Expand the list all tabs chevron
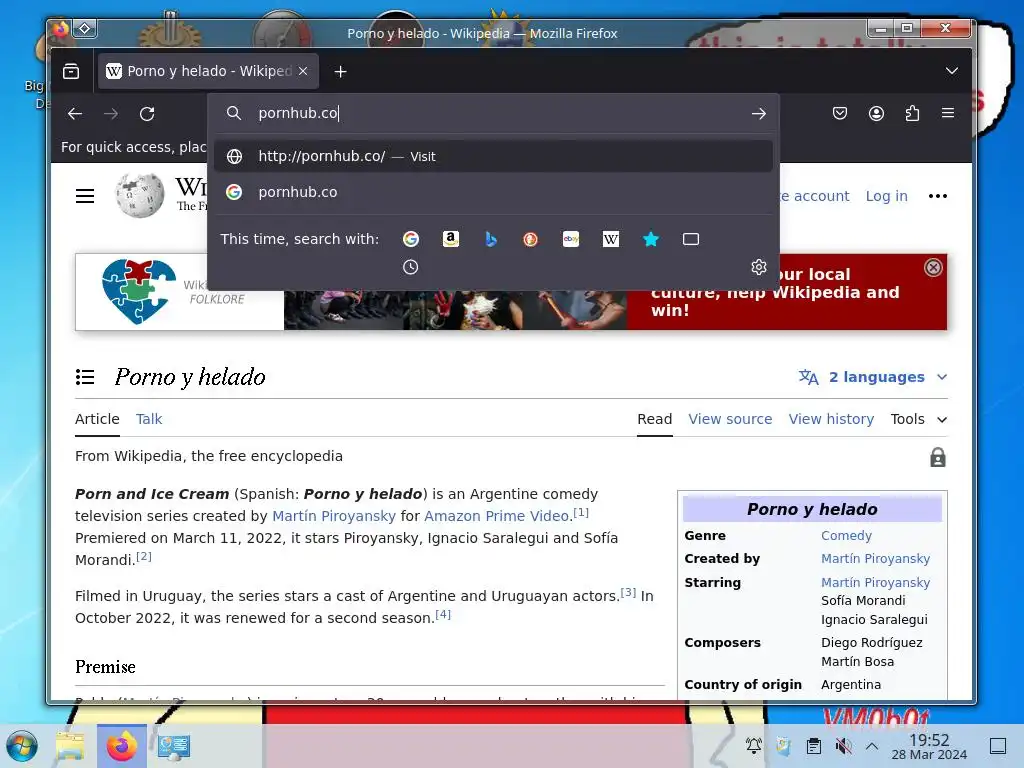Screen dimensions: 1024x768 coord(952,71)
